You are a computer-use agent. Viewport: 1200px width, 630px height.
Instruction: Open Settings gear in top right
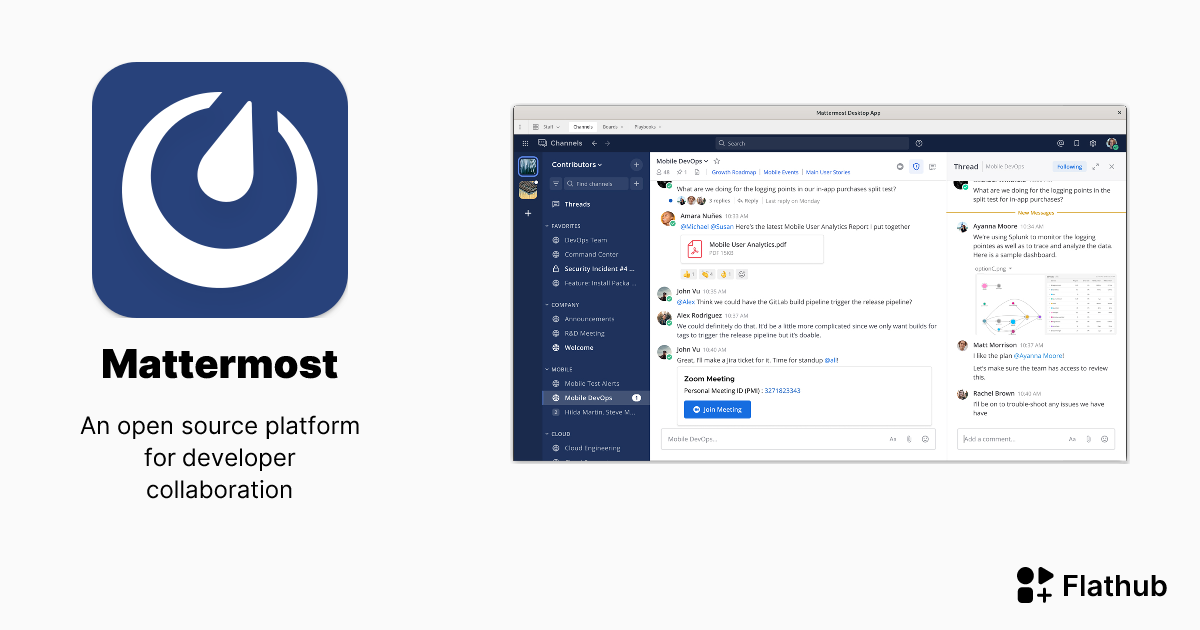click(1091, 142)
